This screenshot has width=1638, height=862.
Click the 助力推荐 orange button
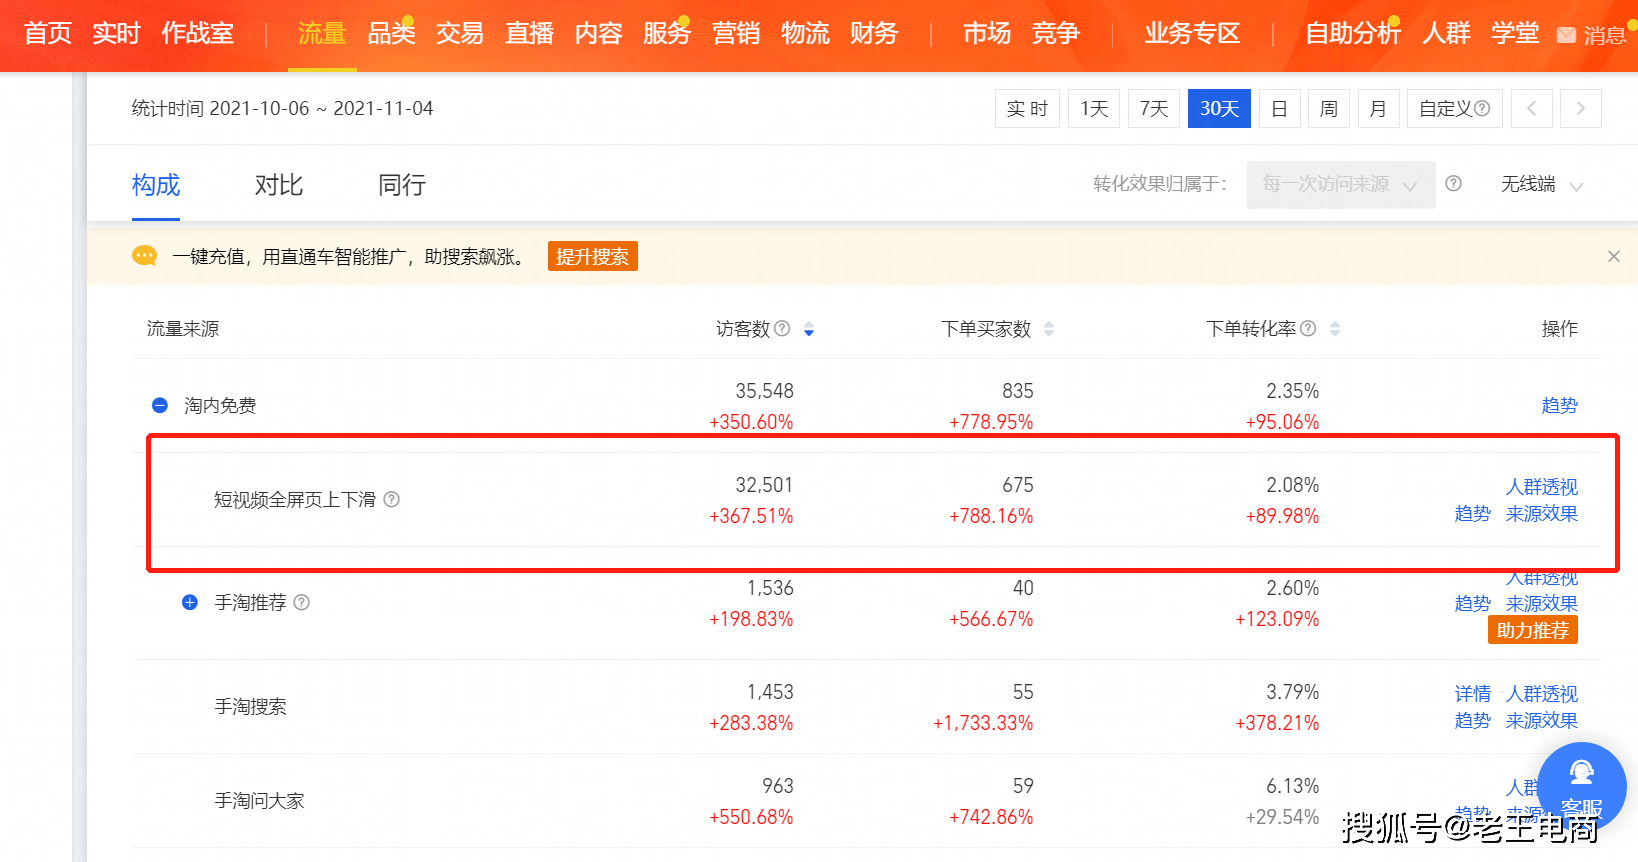point(1532,630)
